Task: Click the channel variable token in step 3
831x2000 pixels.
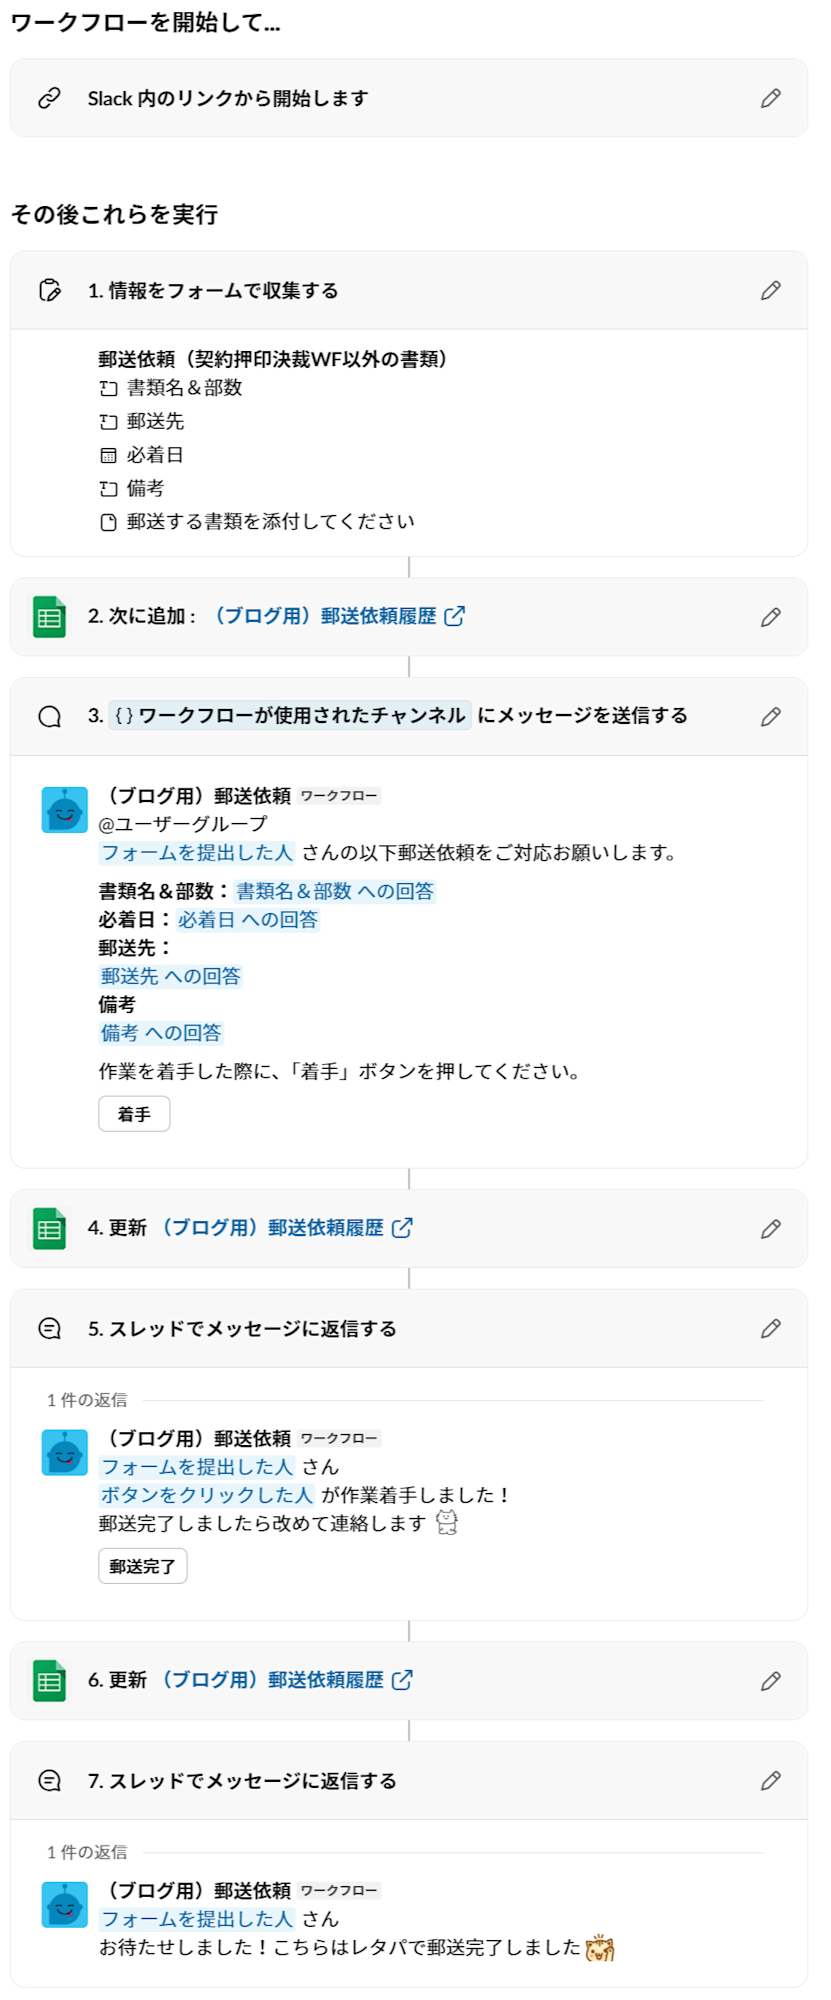Action: point(290,716)
